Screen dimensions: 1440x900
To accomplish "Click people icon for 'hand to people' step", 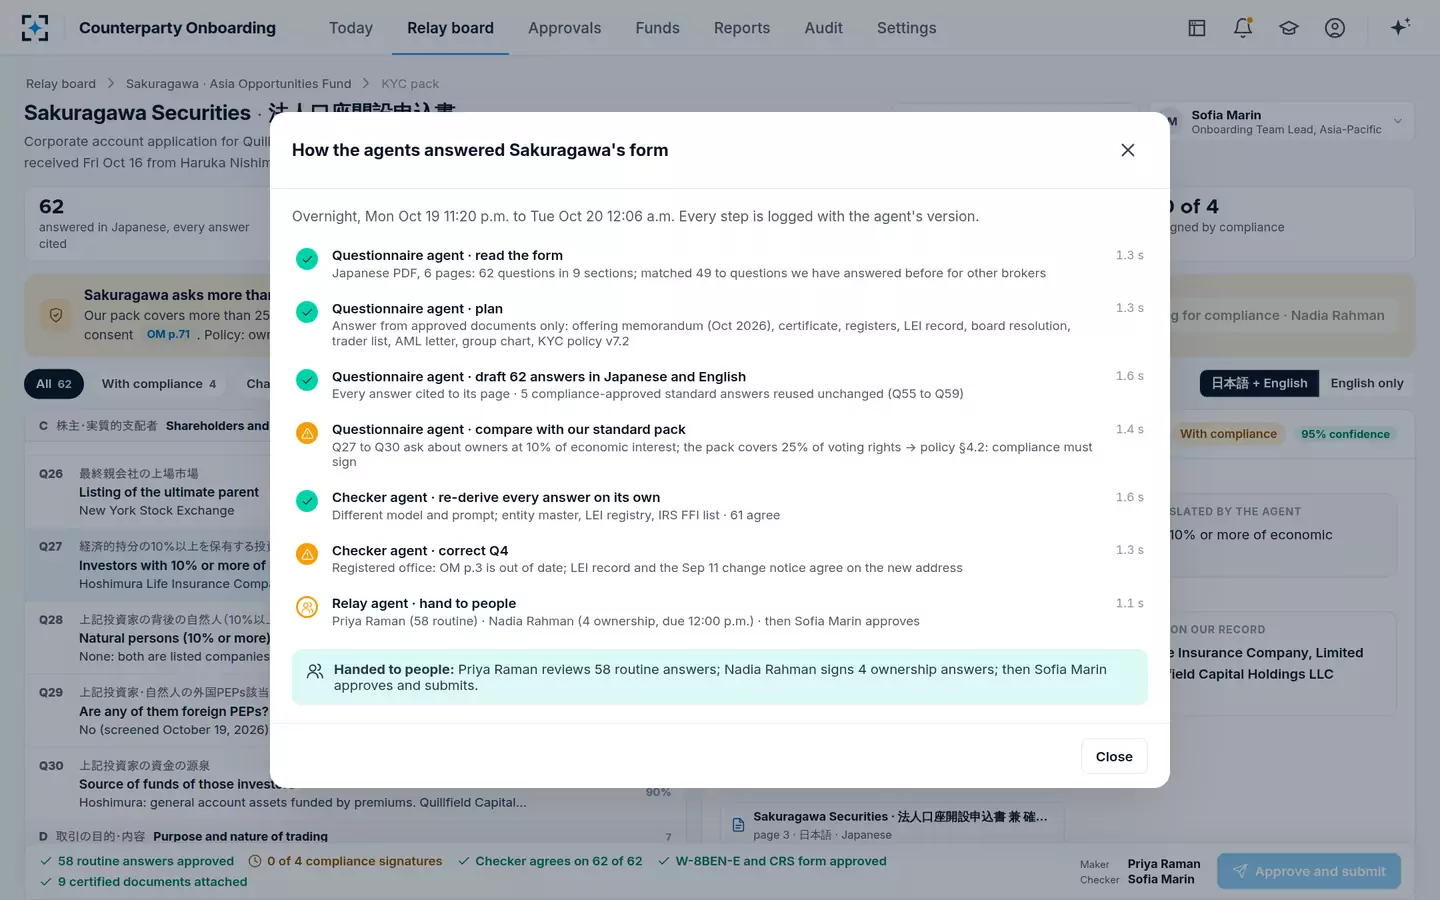I will (x=307, y=607).
